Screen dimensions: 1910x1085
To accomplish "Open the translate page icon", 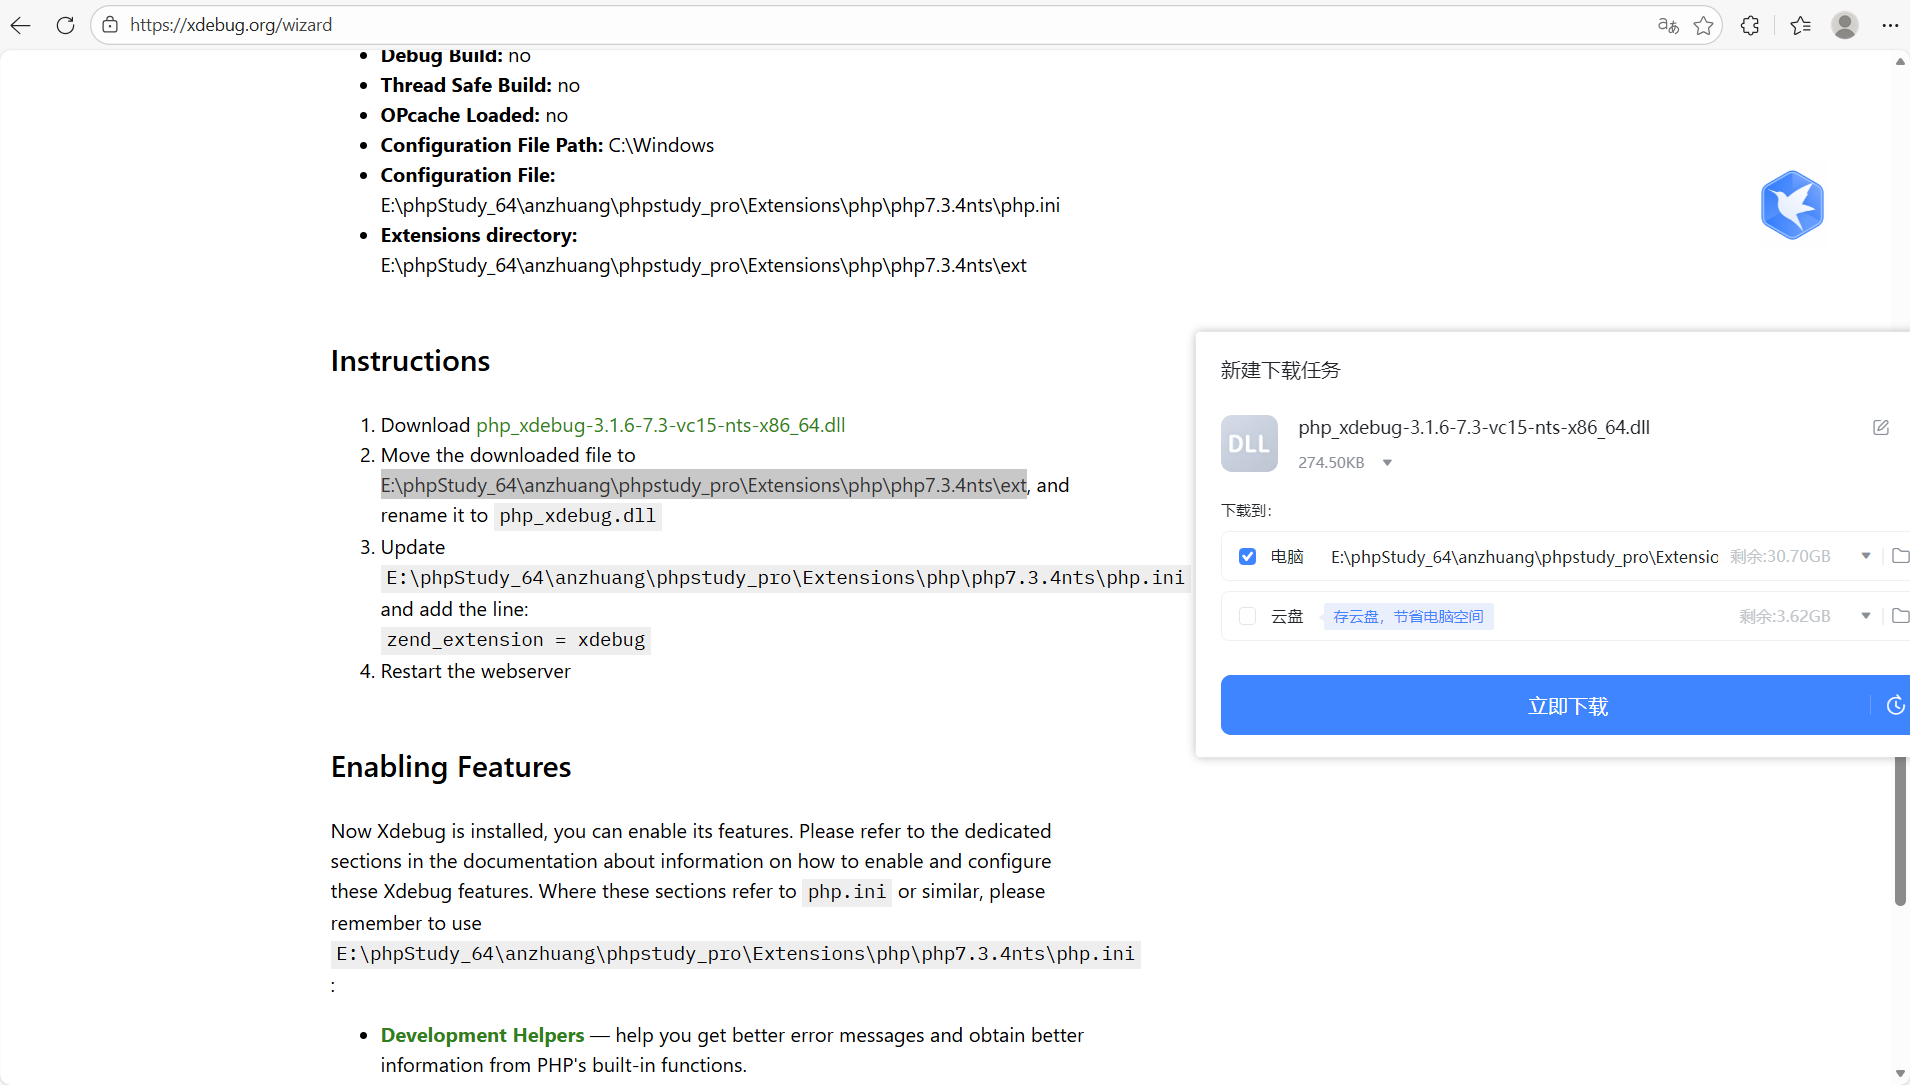I will coord(1668,25).
